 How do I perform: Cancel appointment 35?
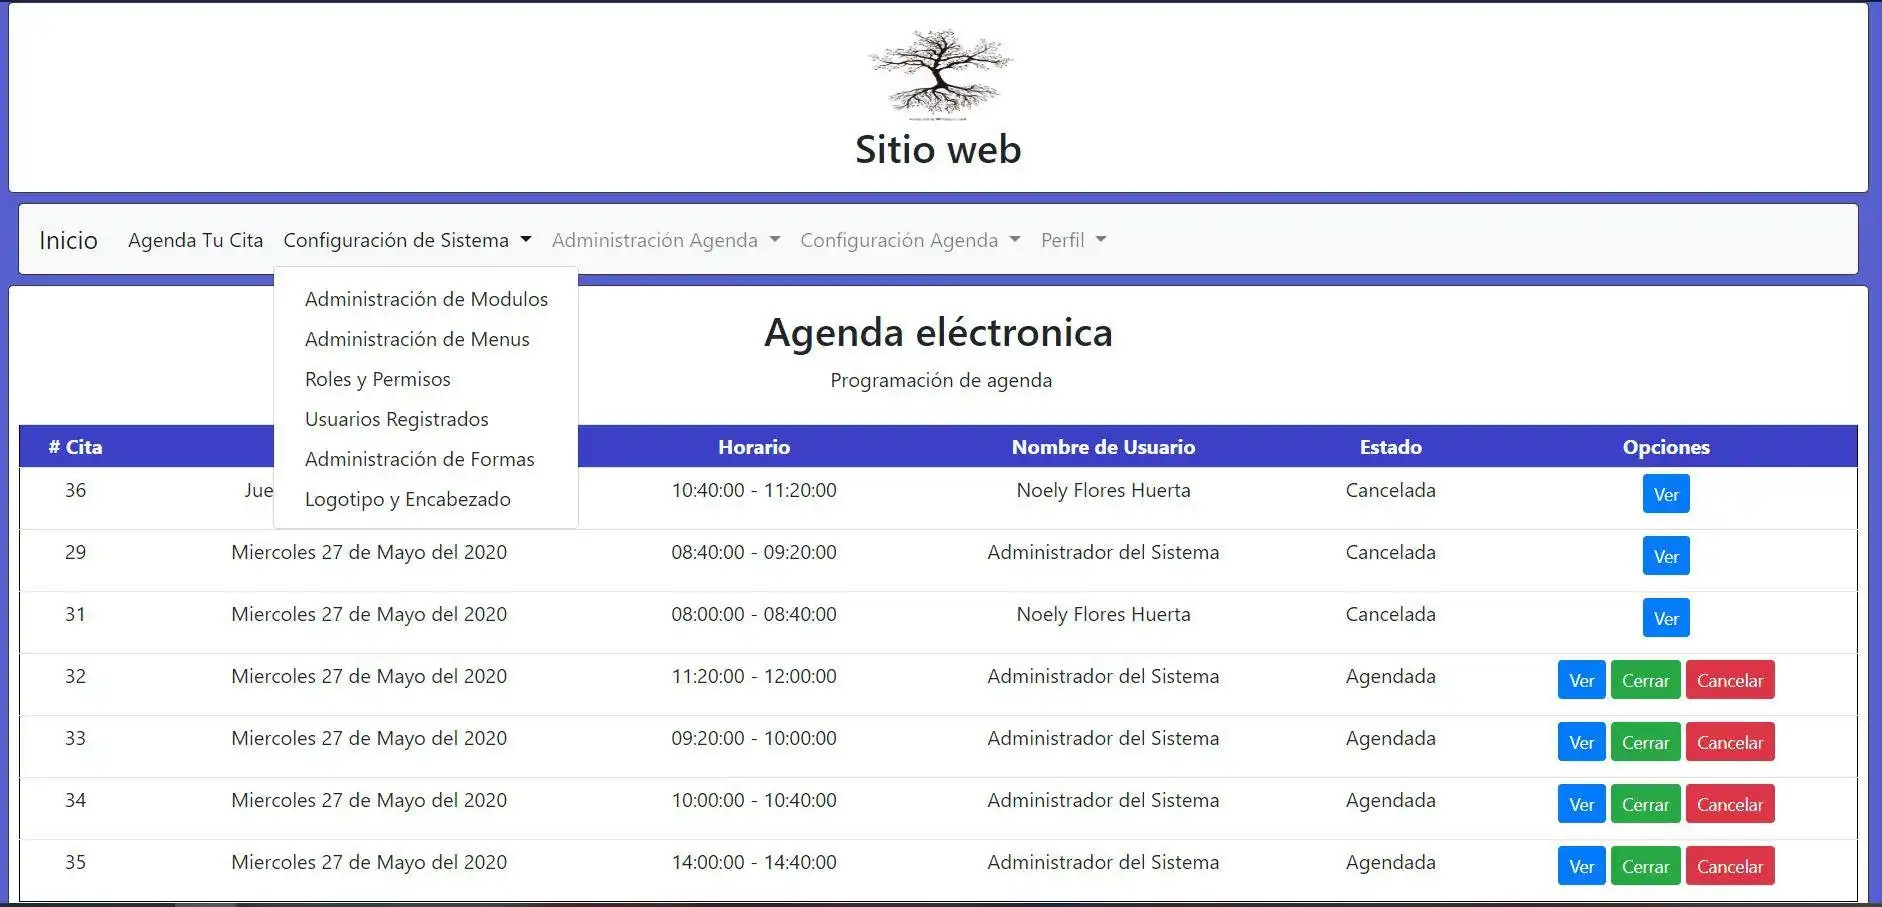[1730, 866]
